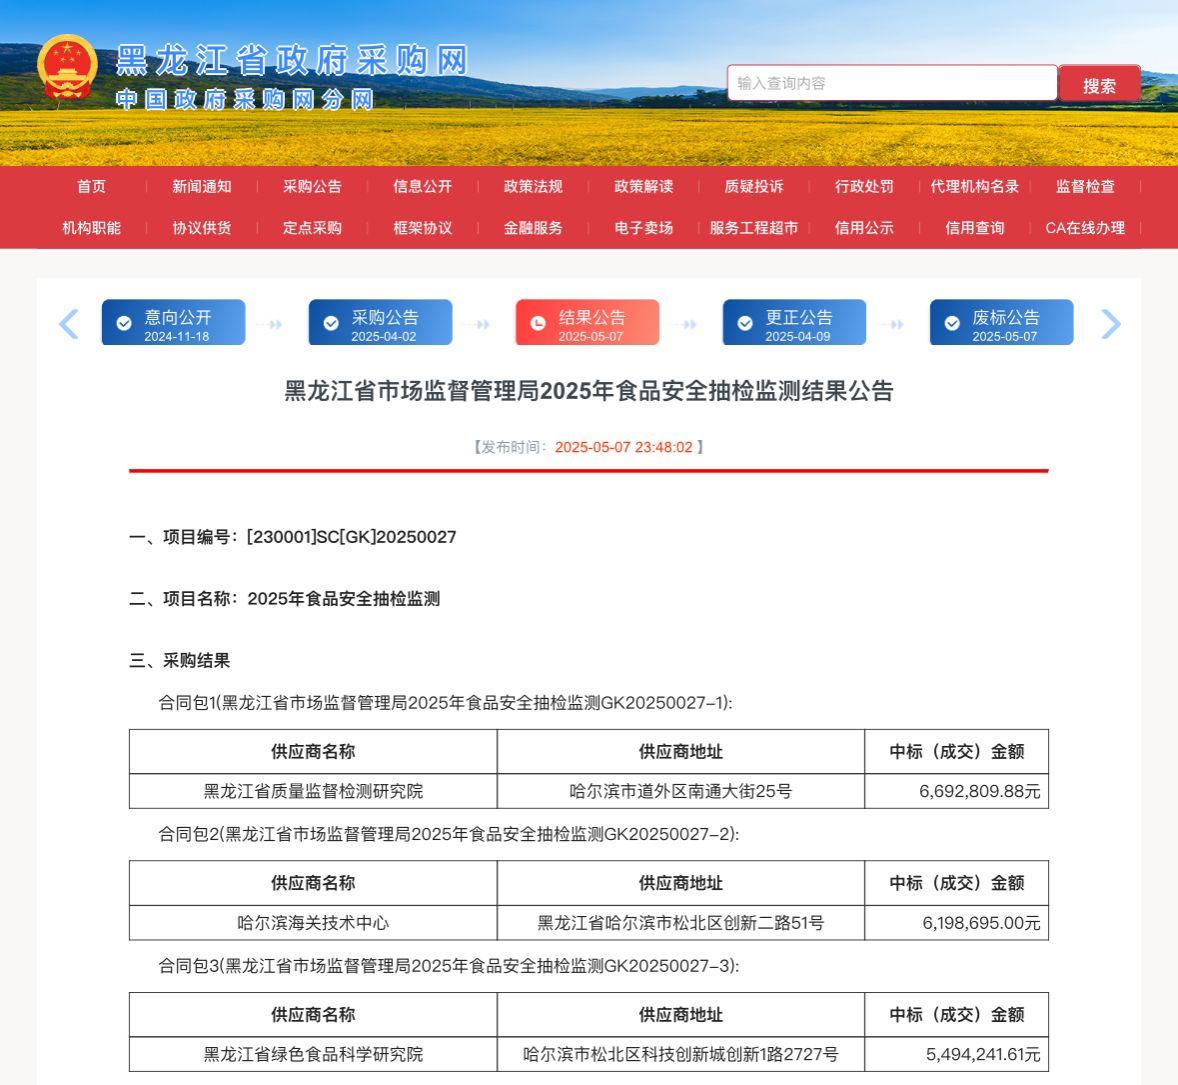Open the 信用查询 navigation item
Screen dimensions: 1178x1085
[x=975, y=228]
